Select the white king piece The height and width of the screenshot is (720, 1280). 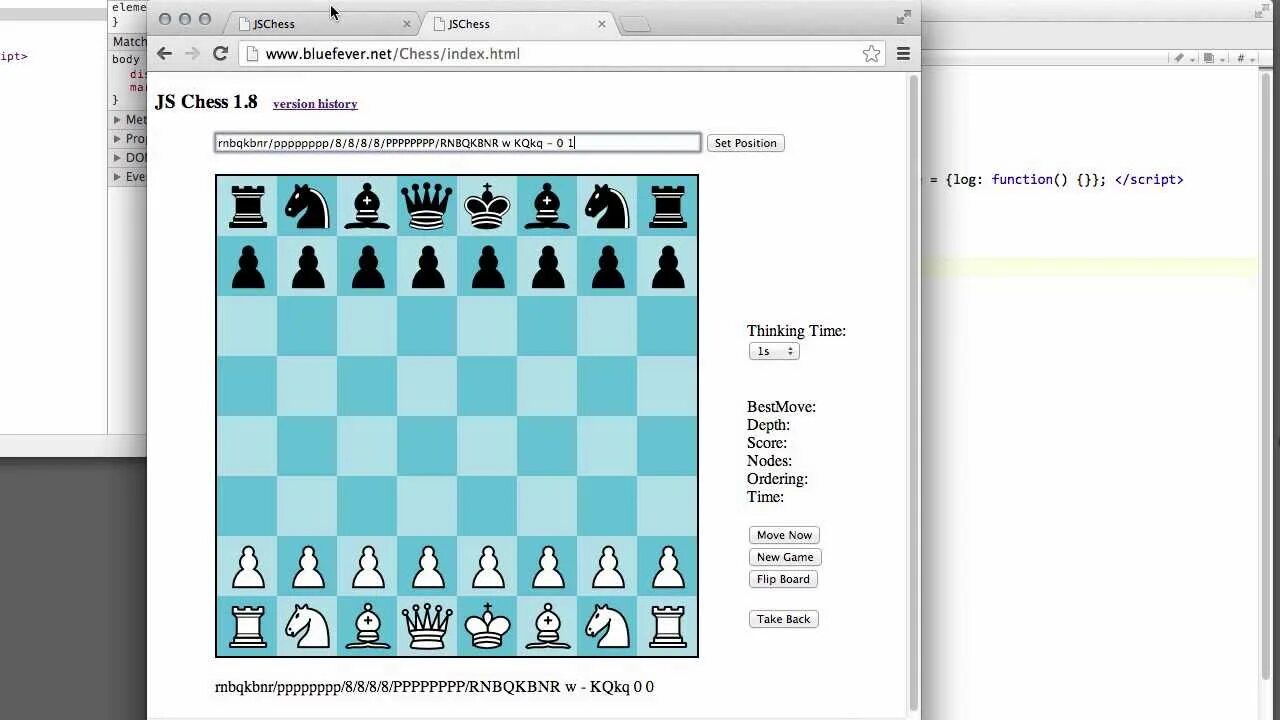pyautogui.click(x=487, y=626)
